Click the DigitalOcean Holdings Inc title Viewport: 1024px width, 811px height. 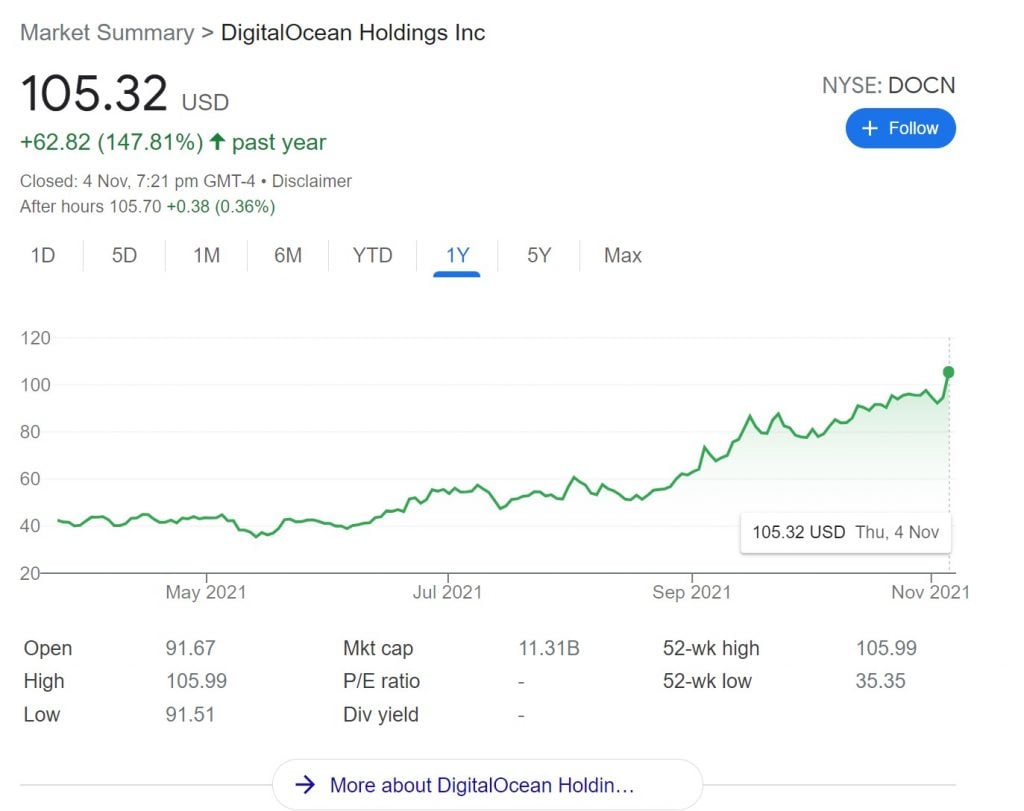[x=353, y=33]
